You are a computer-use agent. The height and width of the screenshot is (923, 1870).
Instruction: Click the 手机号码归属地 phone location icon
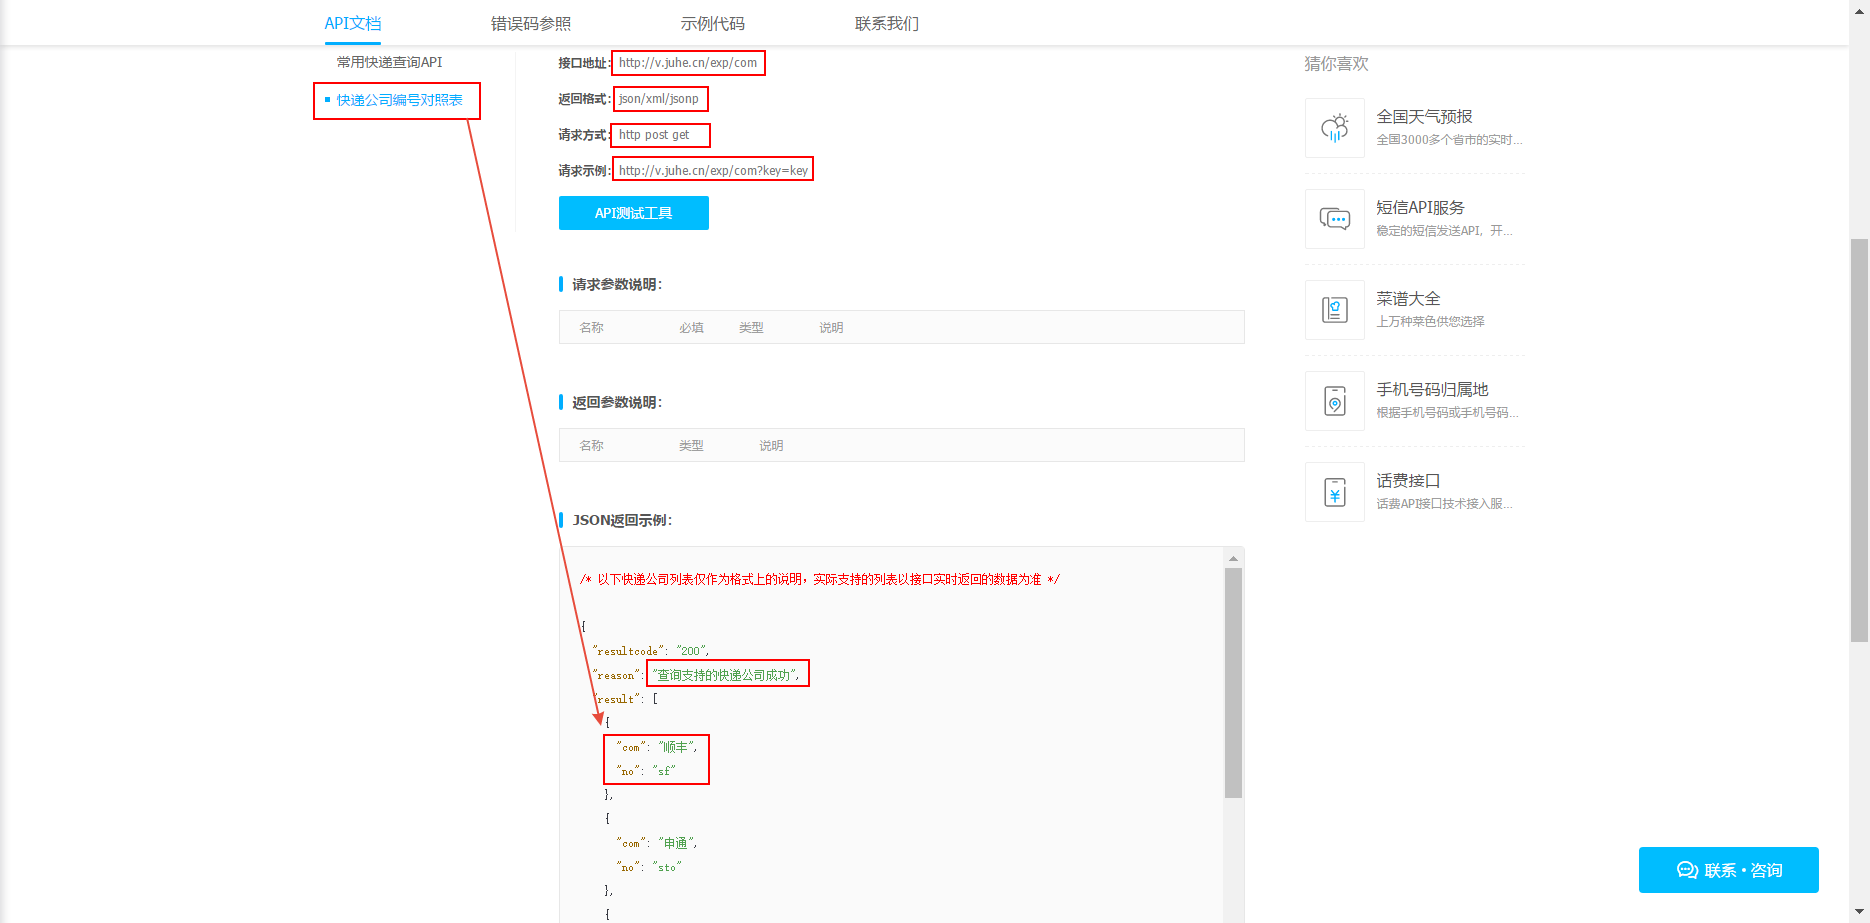[x=1335, y=401]
